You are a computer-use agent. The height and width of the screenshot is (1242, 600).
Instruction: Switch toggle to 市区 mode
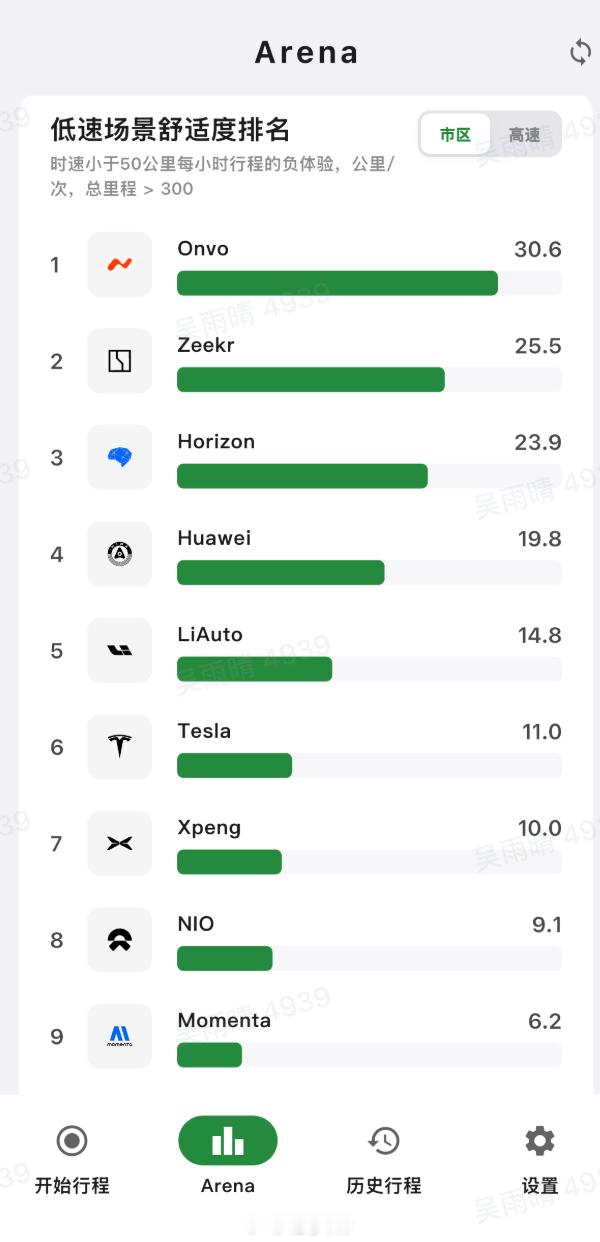[456, 134]
